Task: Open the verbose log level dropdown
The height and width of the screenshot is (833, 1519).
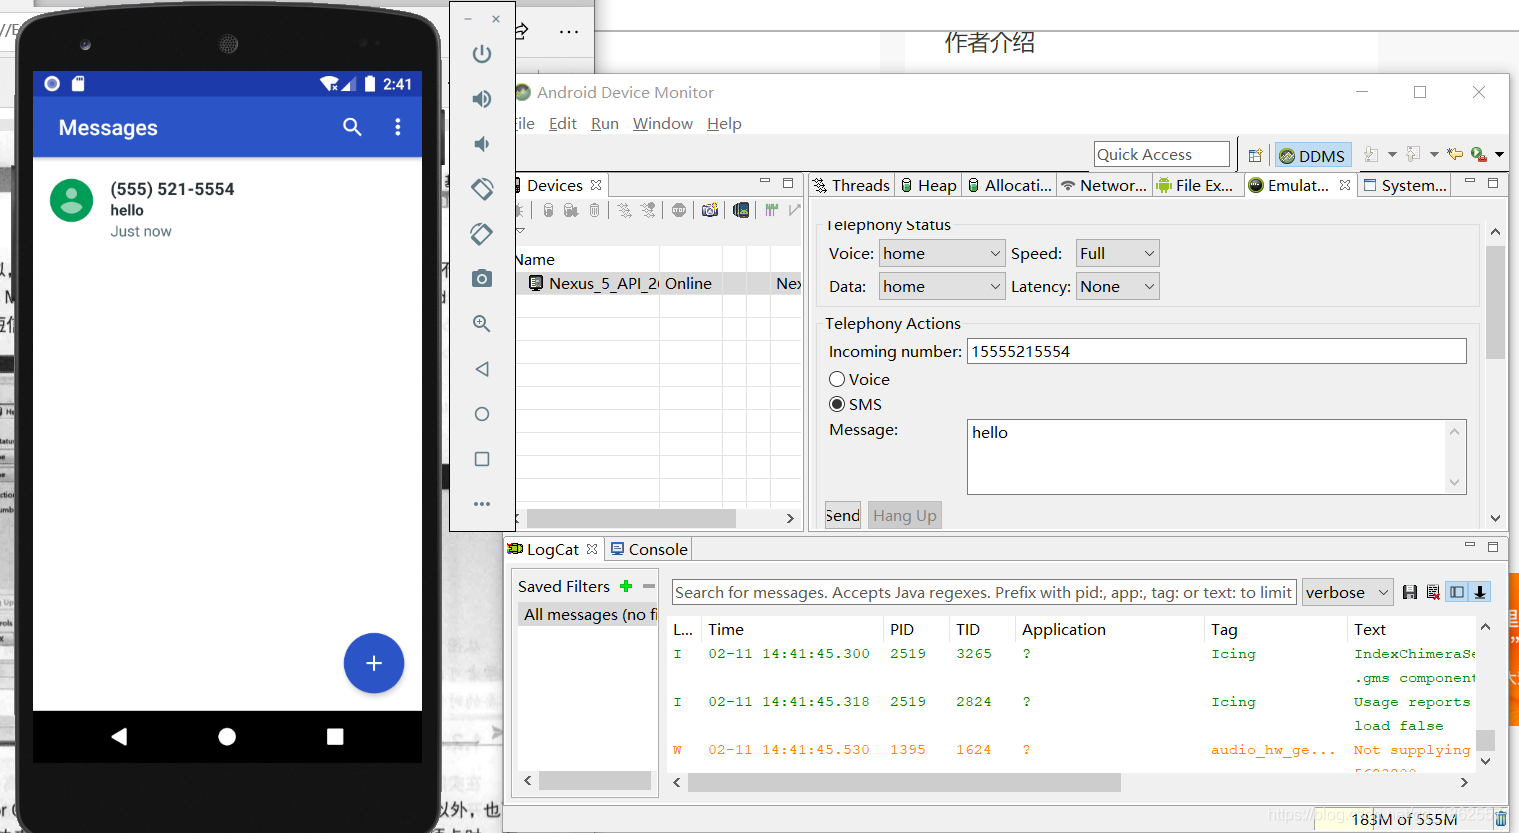Action: pos(1348,592)
